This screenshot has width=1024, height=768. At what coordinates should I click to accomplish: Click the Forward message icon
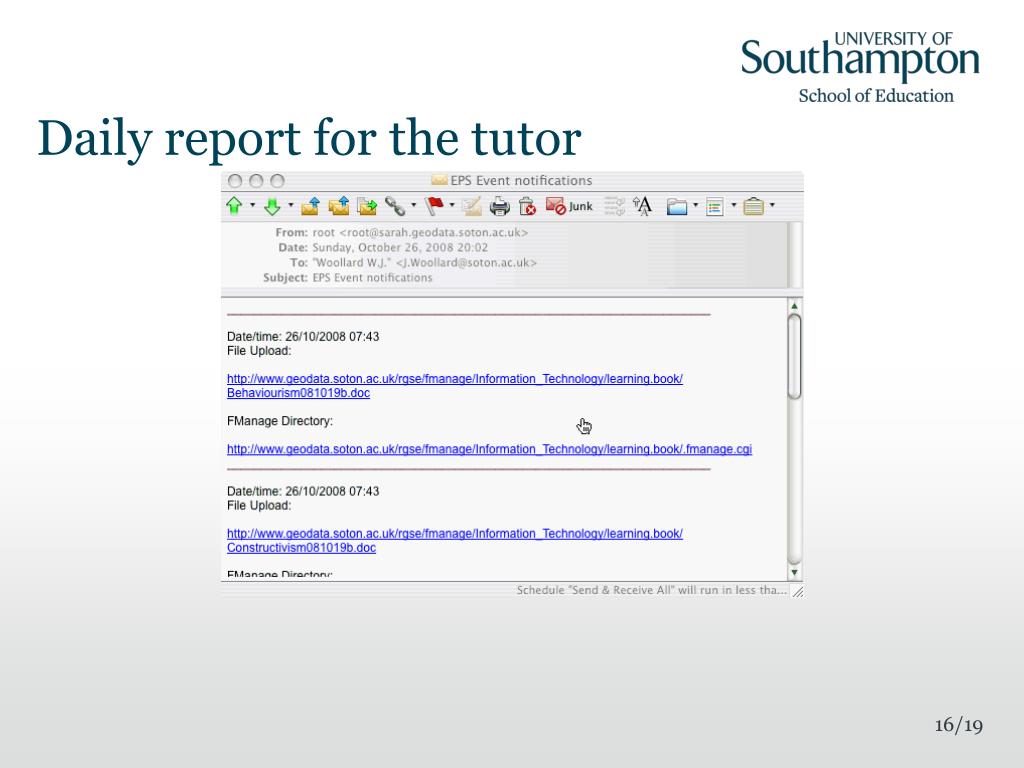tap(368, 206)
